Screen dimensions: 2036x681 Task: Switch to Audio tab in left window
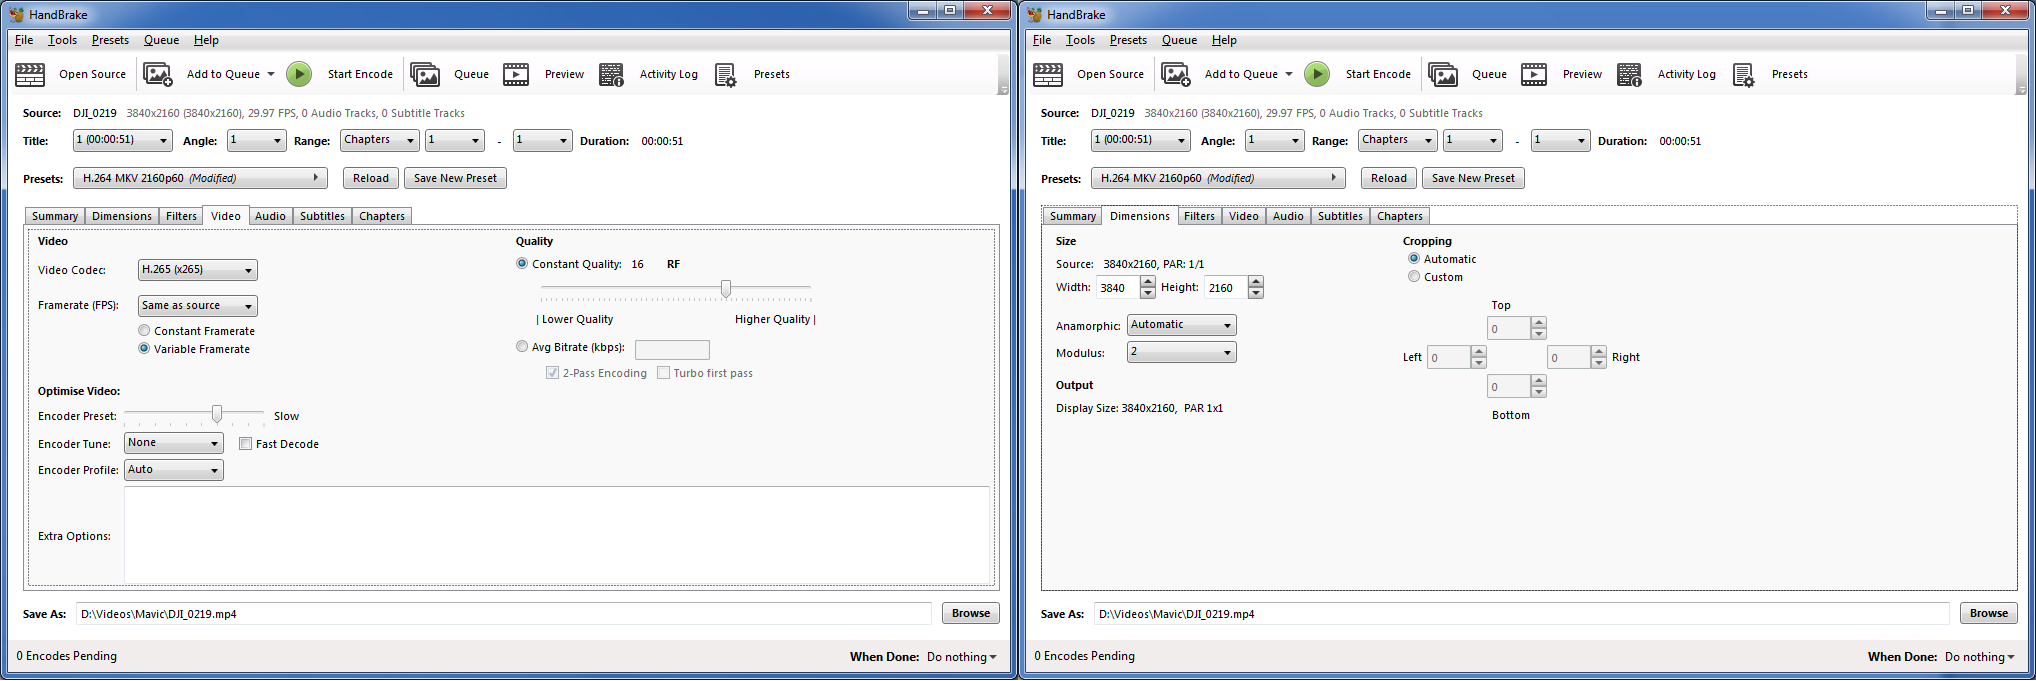(270, 216)
